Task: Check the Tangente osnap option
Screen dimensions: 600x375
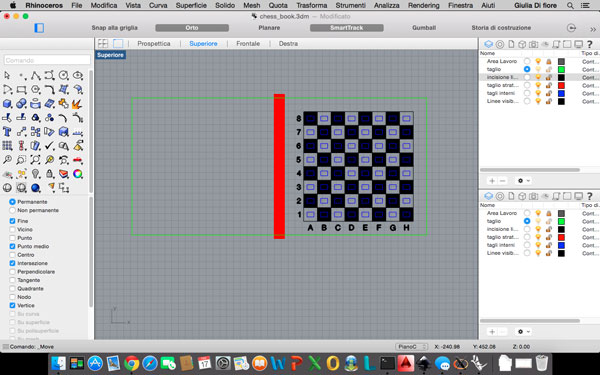Action: pyautogui.click(x=12, y=280)
